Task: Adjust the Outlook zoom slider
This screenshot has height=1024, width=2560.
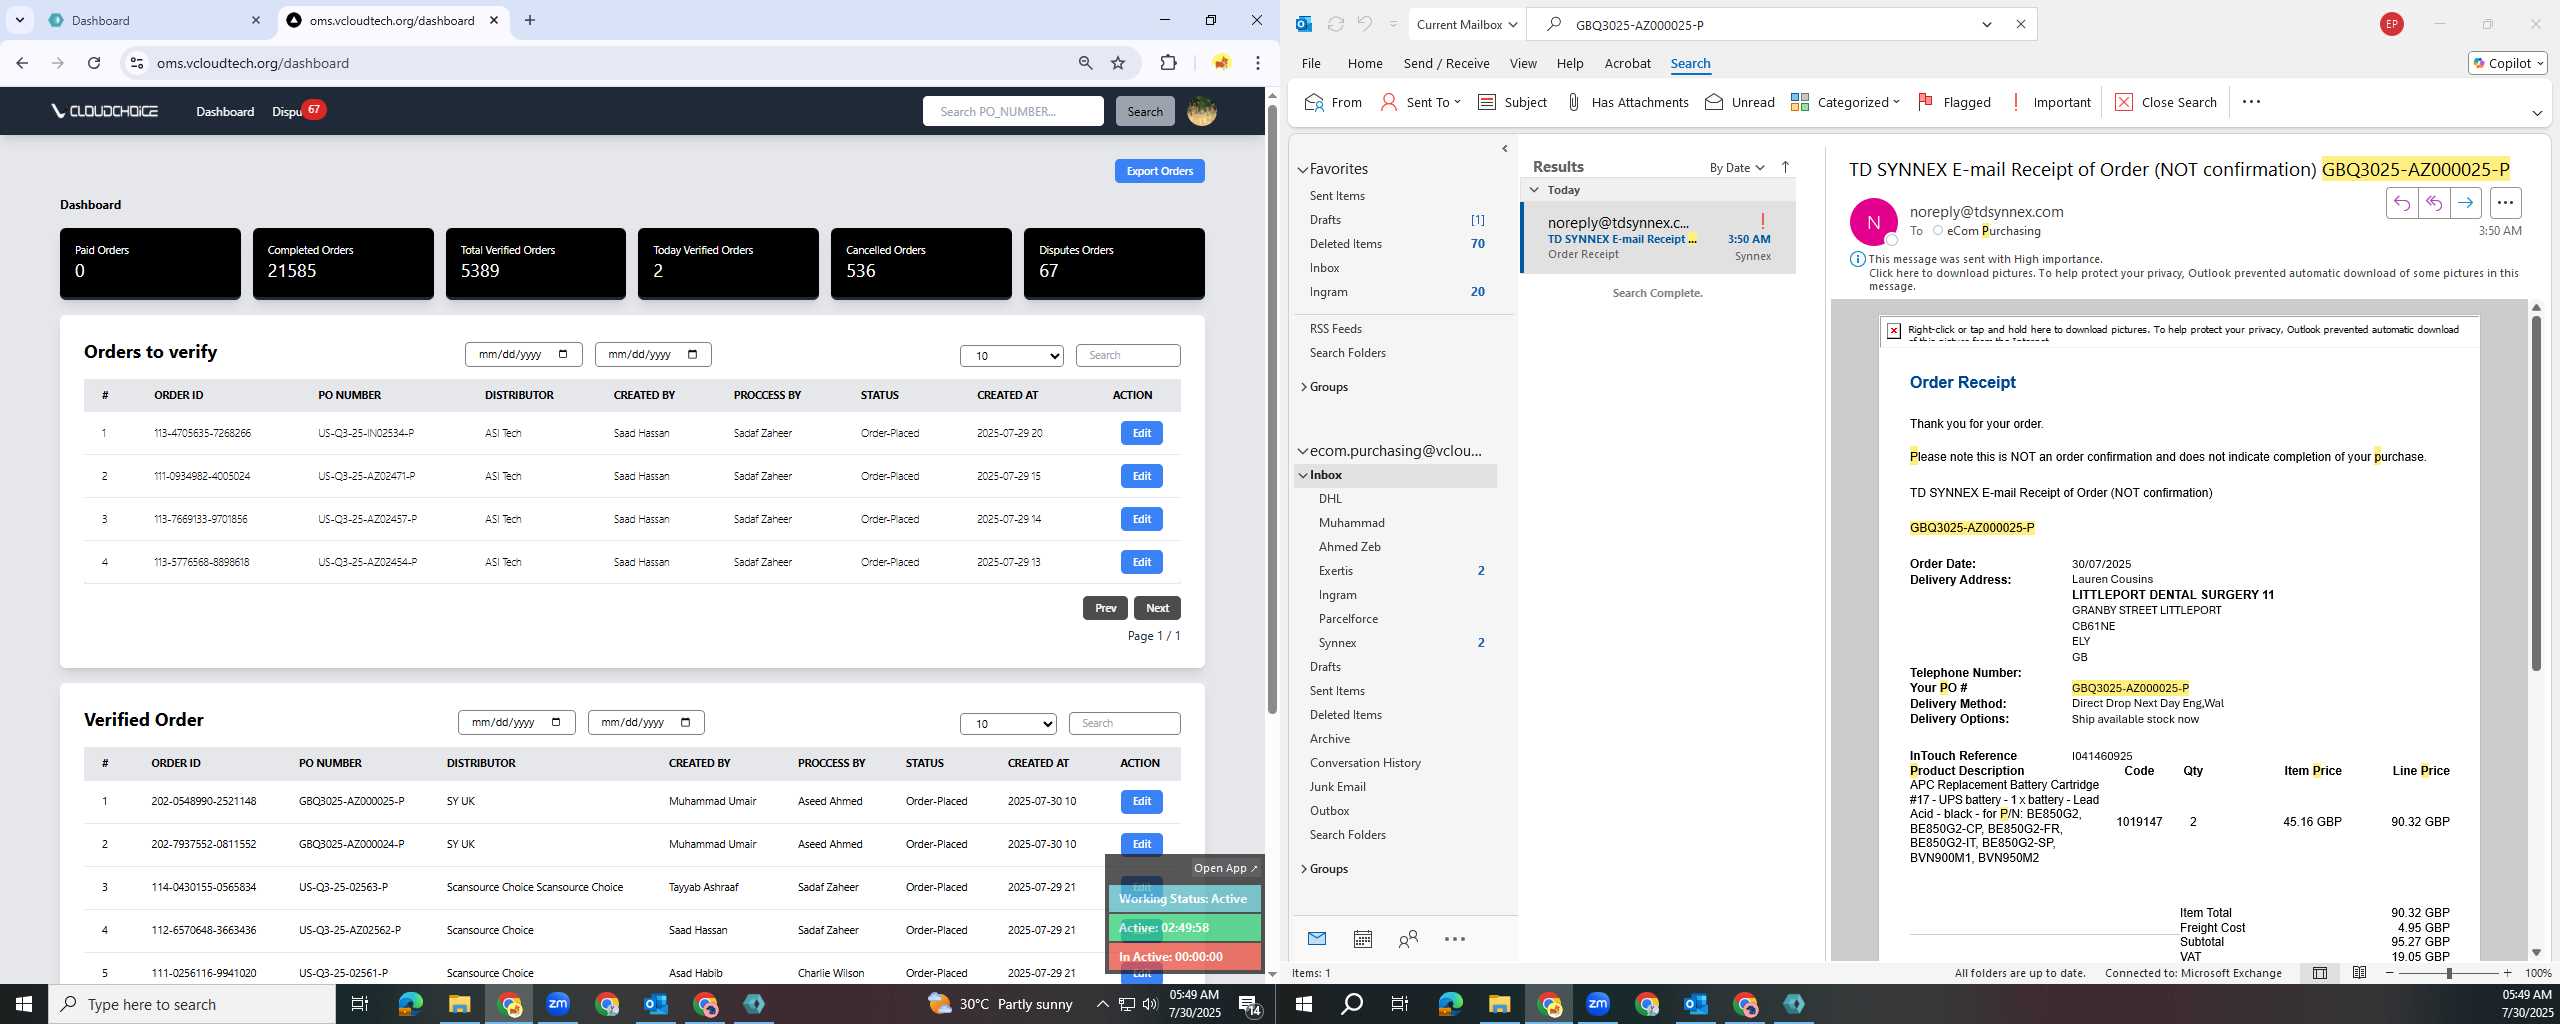Action: (2448, 973)
